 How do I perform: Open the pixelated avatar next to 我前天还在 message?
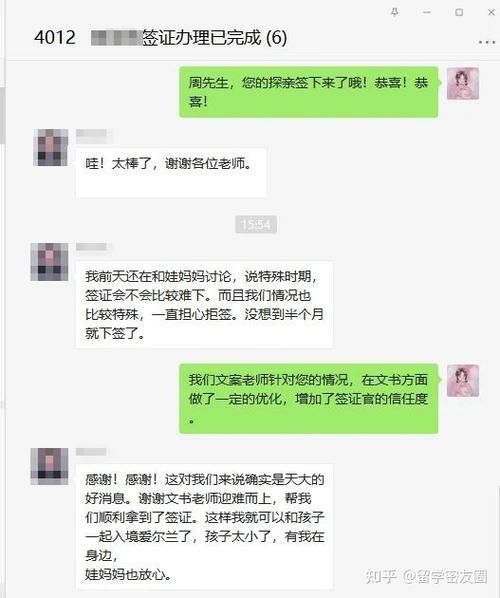pos(49,262)
